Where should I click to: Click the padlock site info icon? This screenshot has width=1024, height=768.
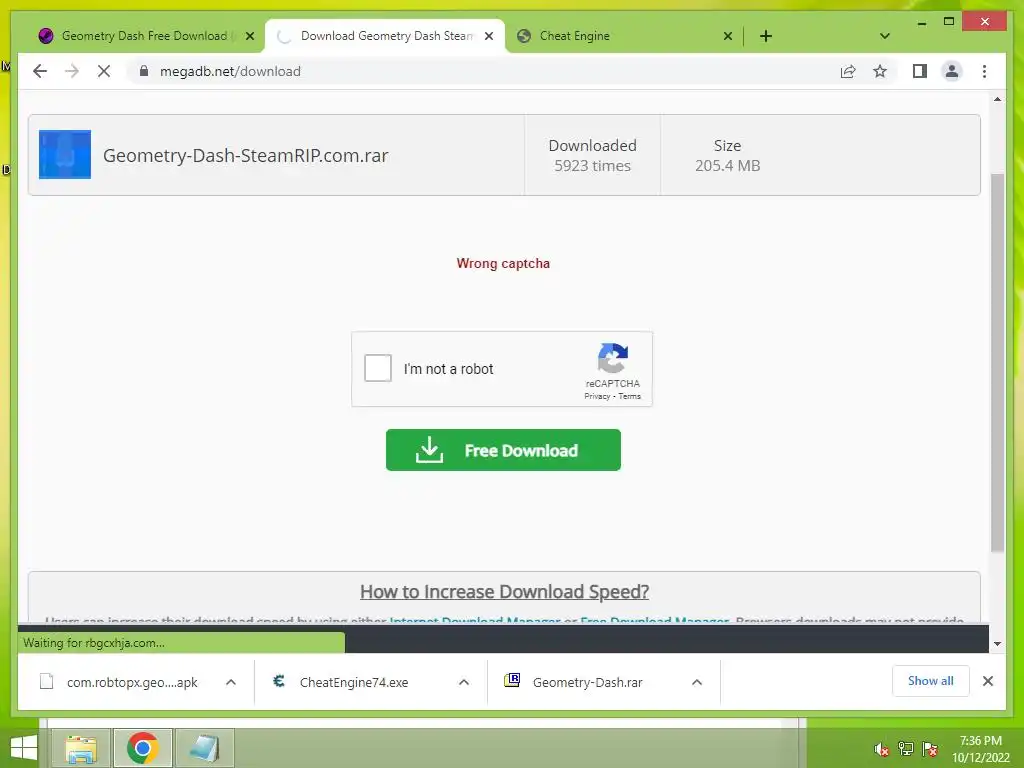pyautogui.click(x=144, y=71)
